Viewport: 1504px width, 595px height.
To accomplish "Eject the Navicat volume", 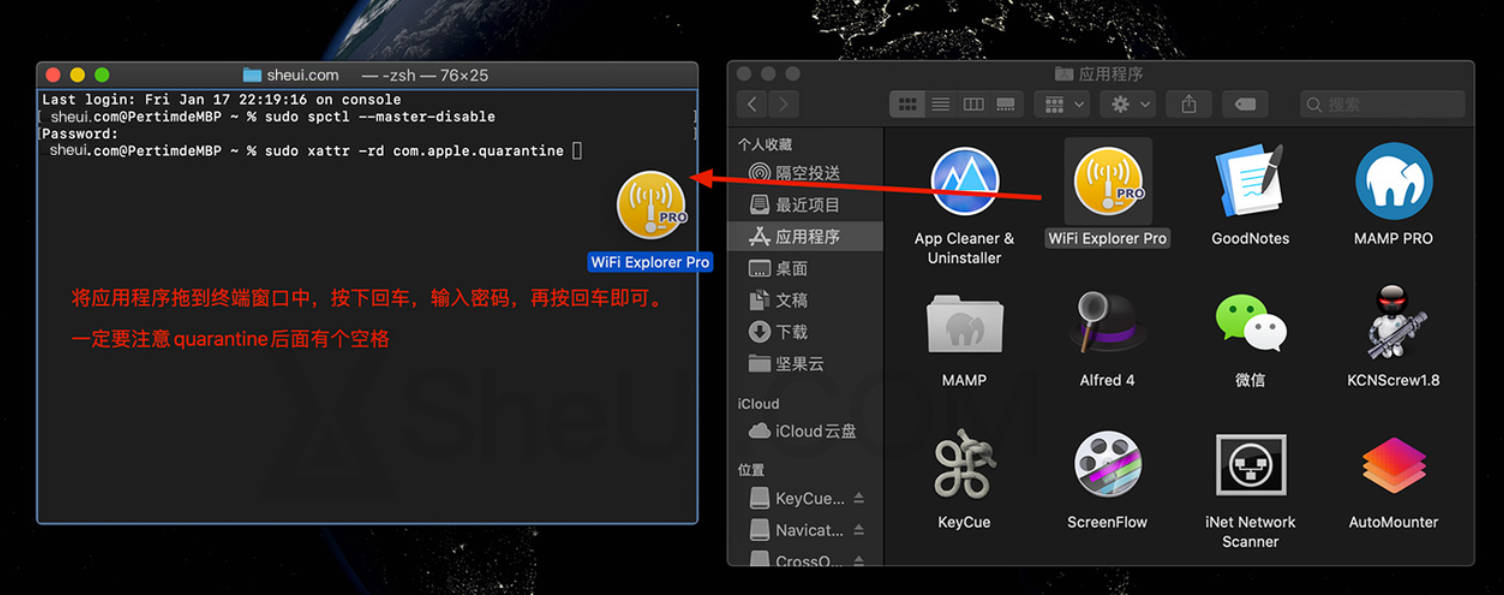I will (x=859, y=530).
